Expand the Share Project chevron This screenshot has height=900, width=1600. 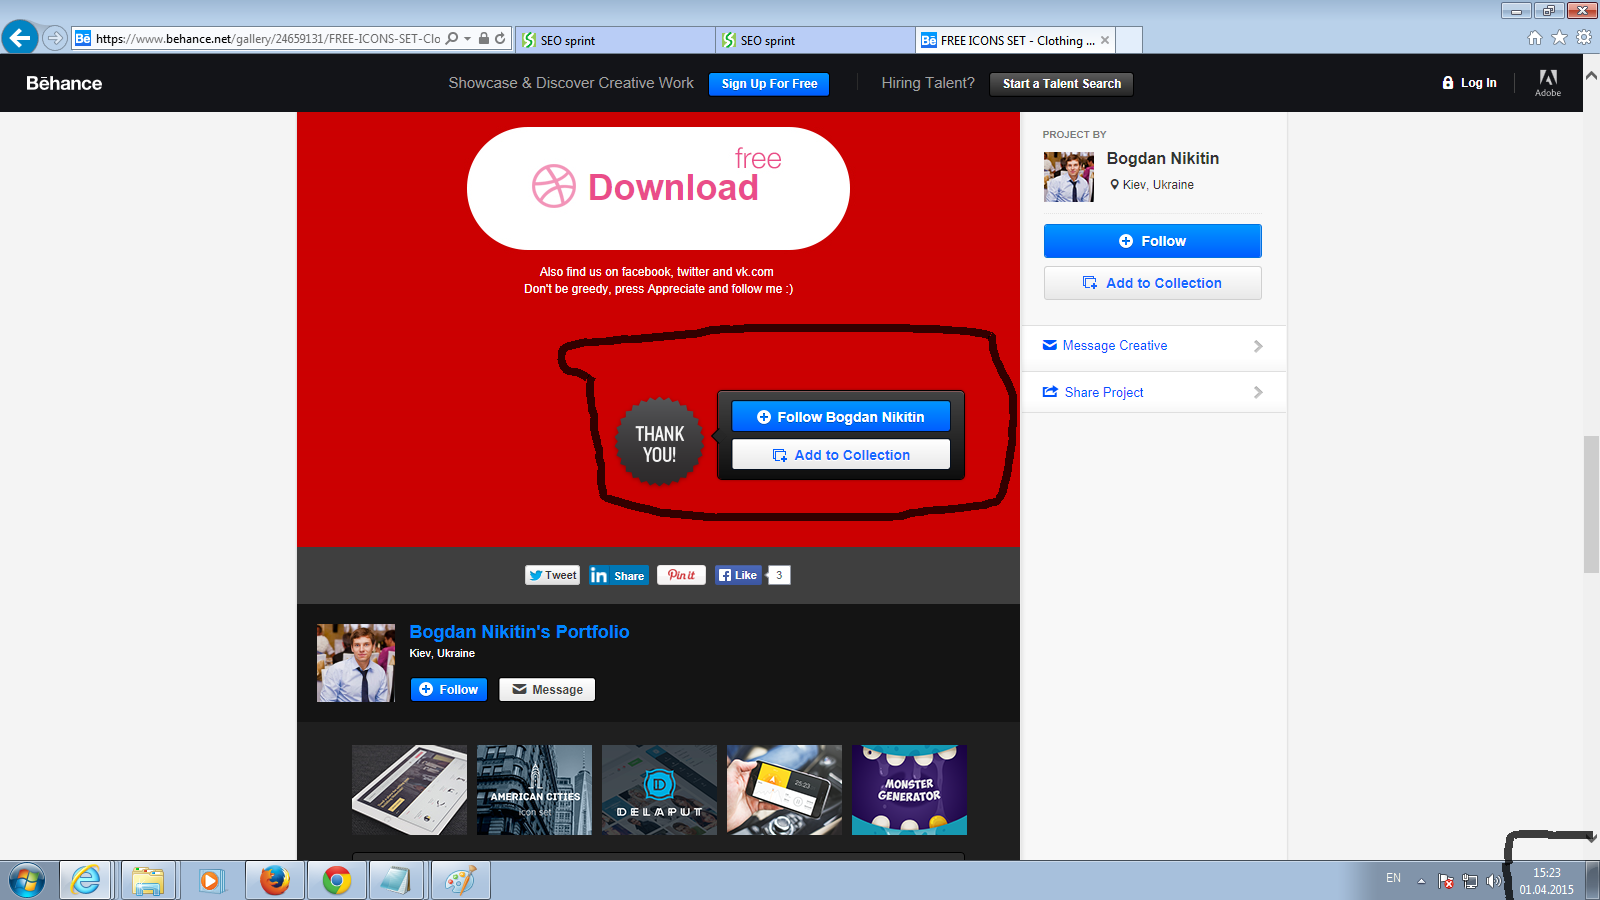[x=1258, y=393]
